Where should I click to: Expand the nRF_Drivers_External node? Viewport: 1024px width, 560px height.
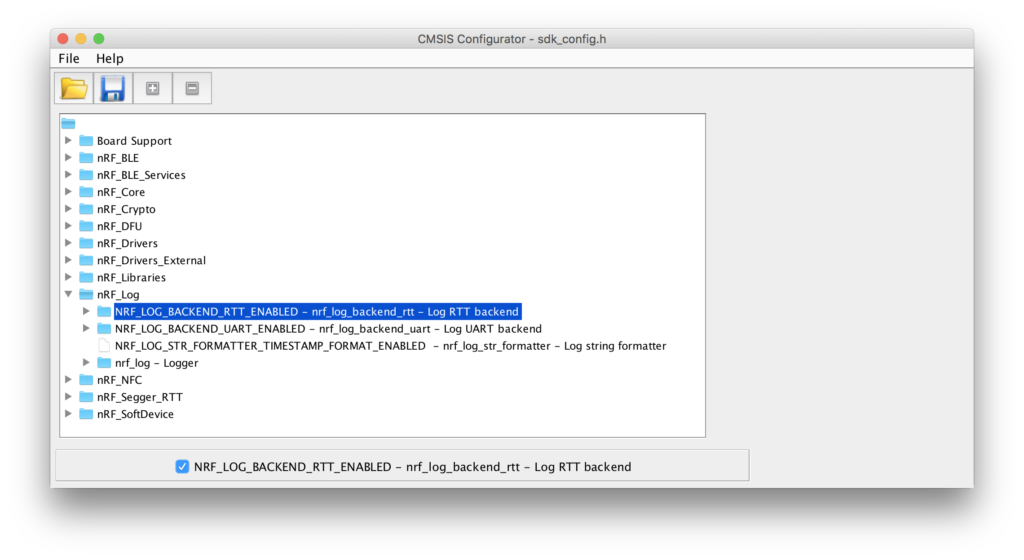click(68, 260)
